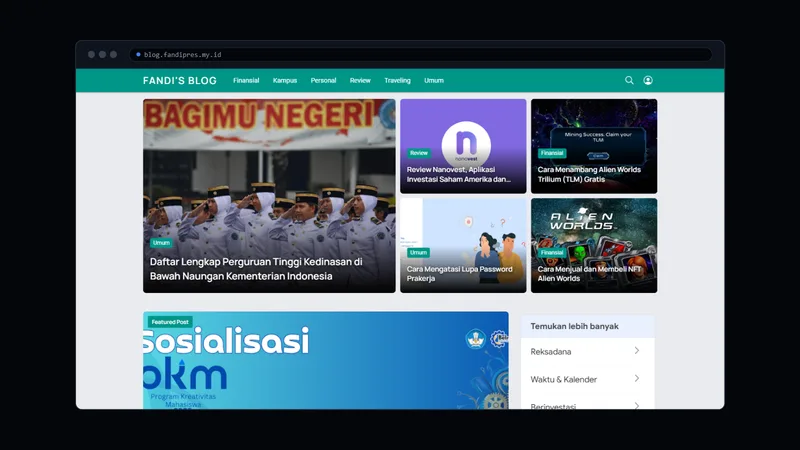This screenshot has height=450, width=800.
Task: Open the Reksadana category link
Action: (551, 352)
